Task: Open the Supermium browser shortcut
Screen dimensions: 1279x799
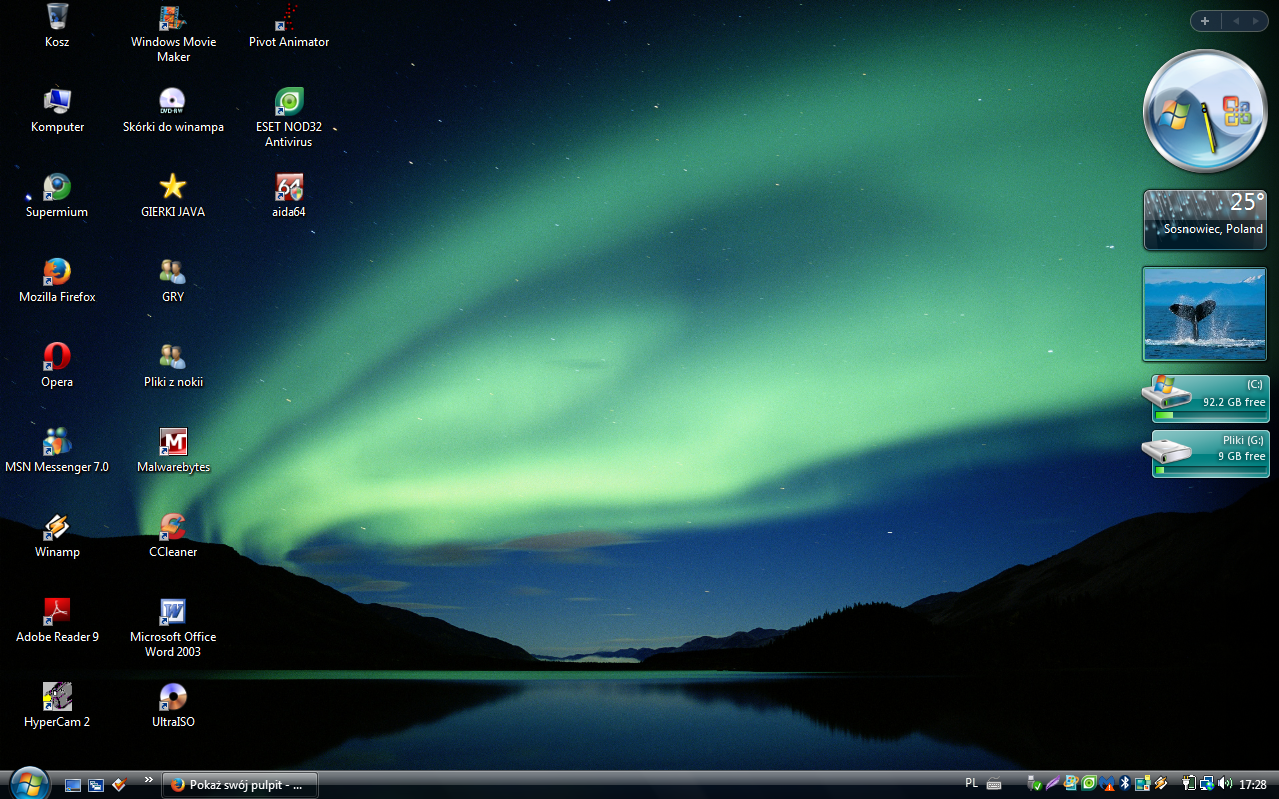Action: (57, 195)
